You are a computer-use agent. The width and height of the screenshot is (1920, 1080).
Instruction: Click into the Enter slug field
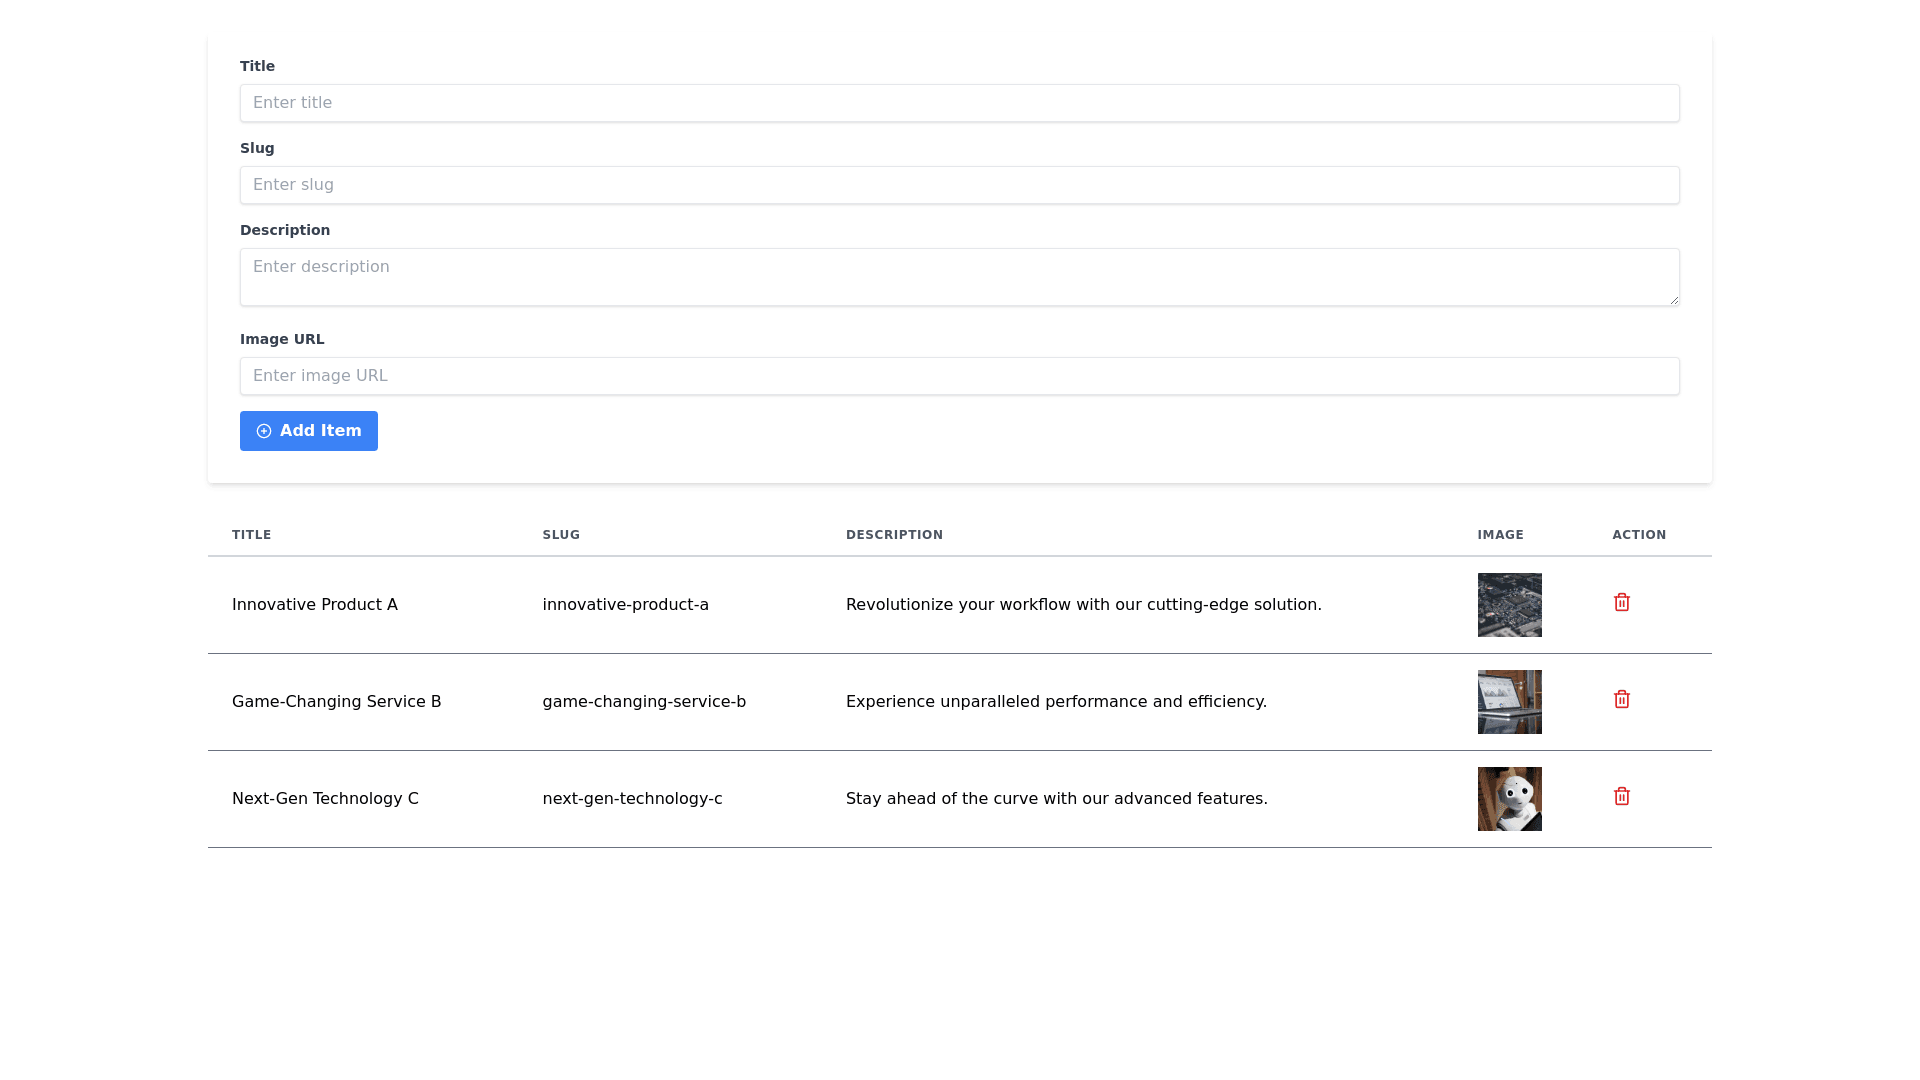(x=959, y=185)
